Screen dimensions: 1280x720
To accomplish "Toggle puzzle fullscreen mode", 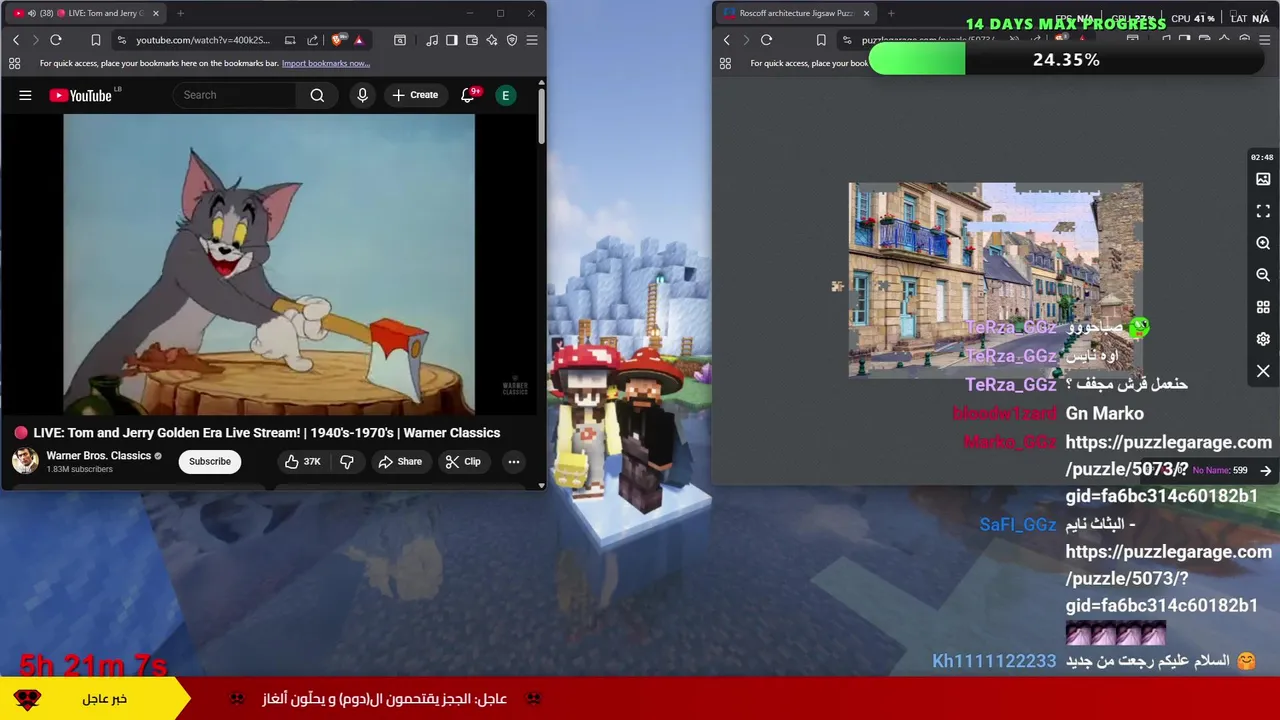I will tap(1263, 211).
